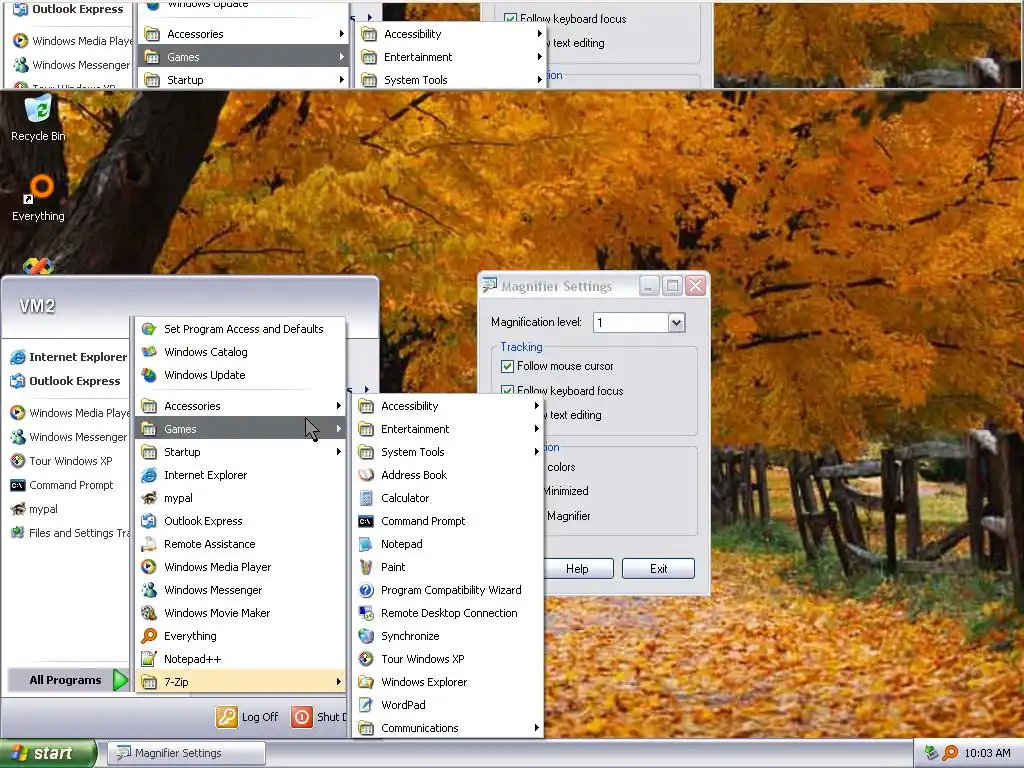Open Internet Explorer in All Programs list
This screenshot has width=1024, height=768.
[240, 475]
